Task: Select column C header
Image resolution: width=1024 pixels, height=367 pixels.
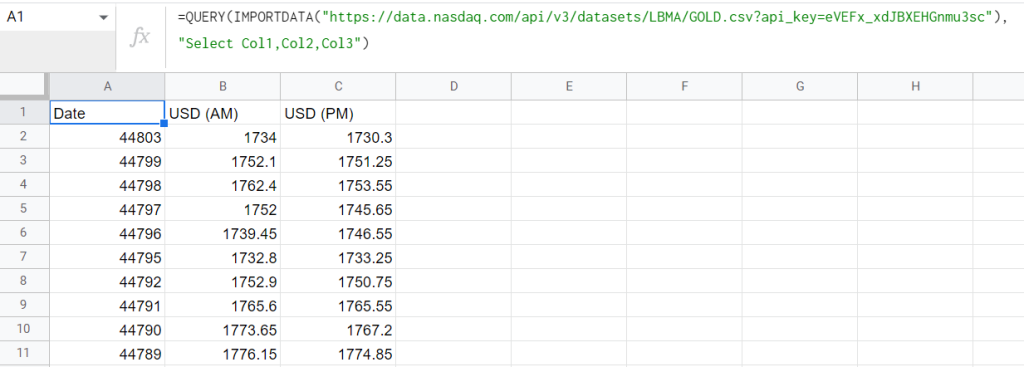Action: pos(338,86)
